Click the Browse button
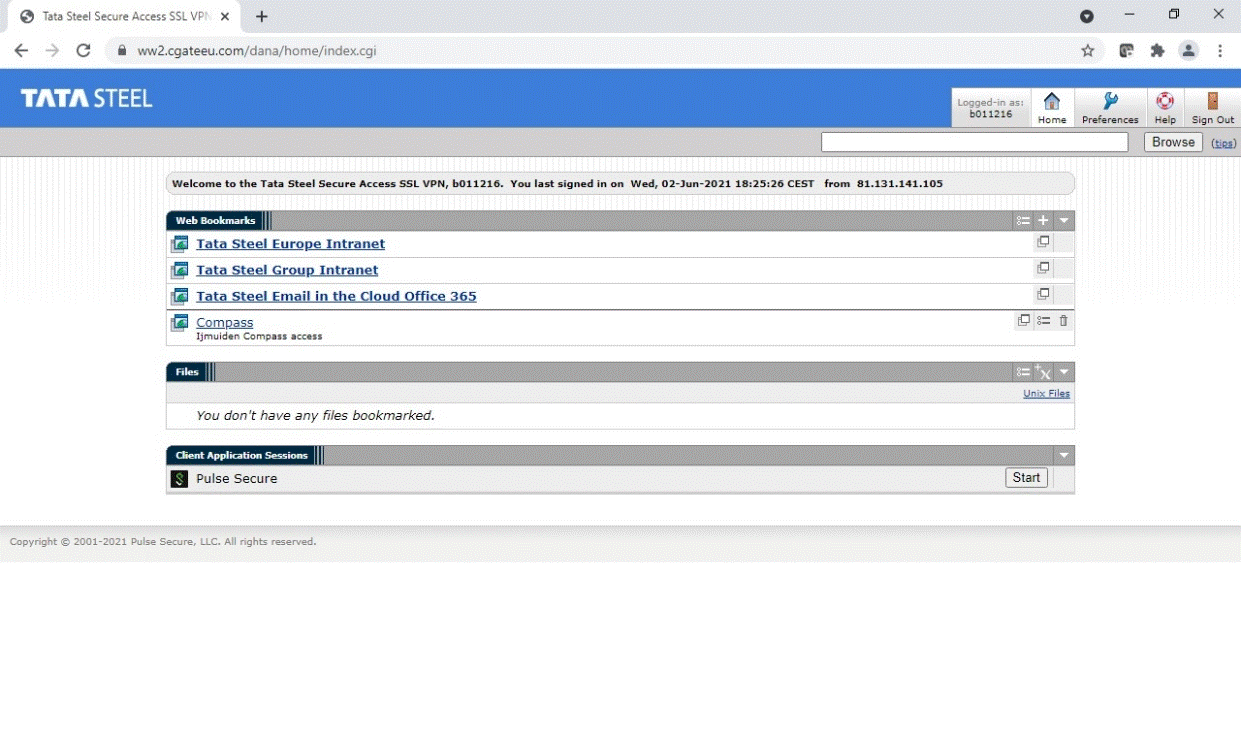This screenshot has width=1241, height=737. [1173, 142]
